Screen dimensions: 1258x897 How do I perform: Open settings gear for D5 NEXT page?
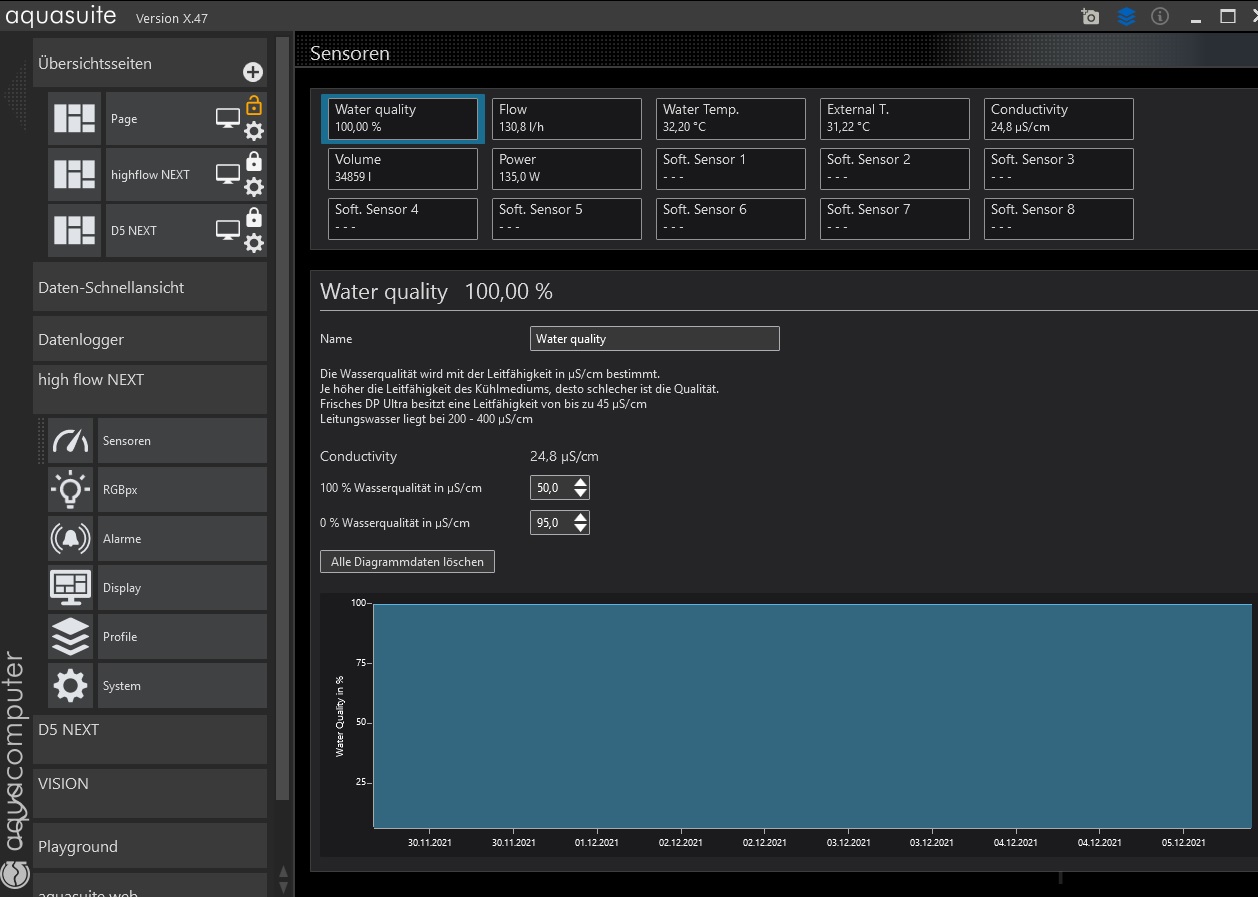pyautogui.click(x=254, y=243)
